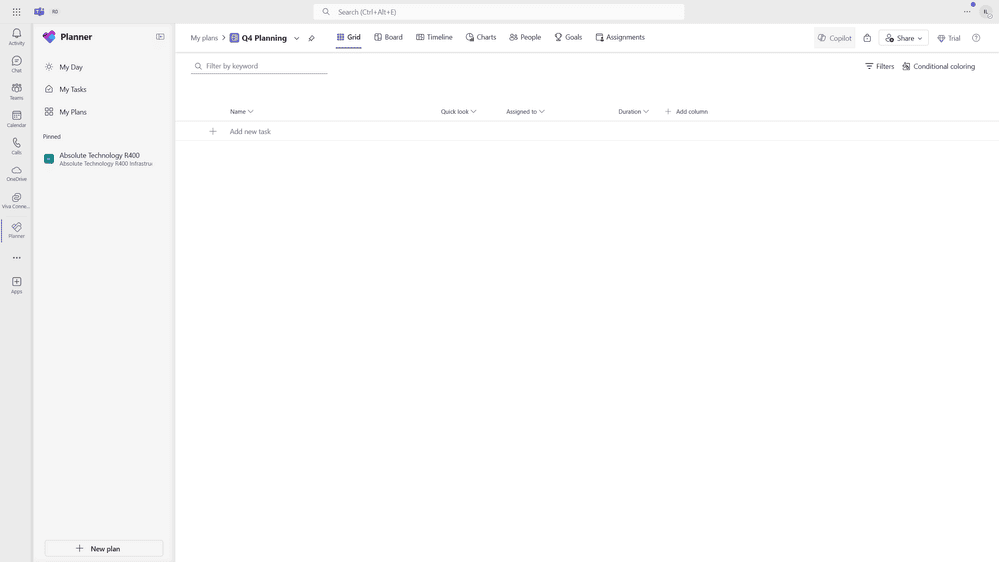Viewport: 999px width, 562px height.
Task: Open the My plans breadcrumb link
Action: pos(204,38)
